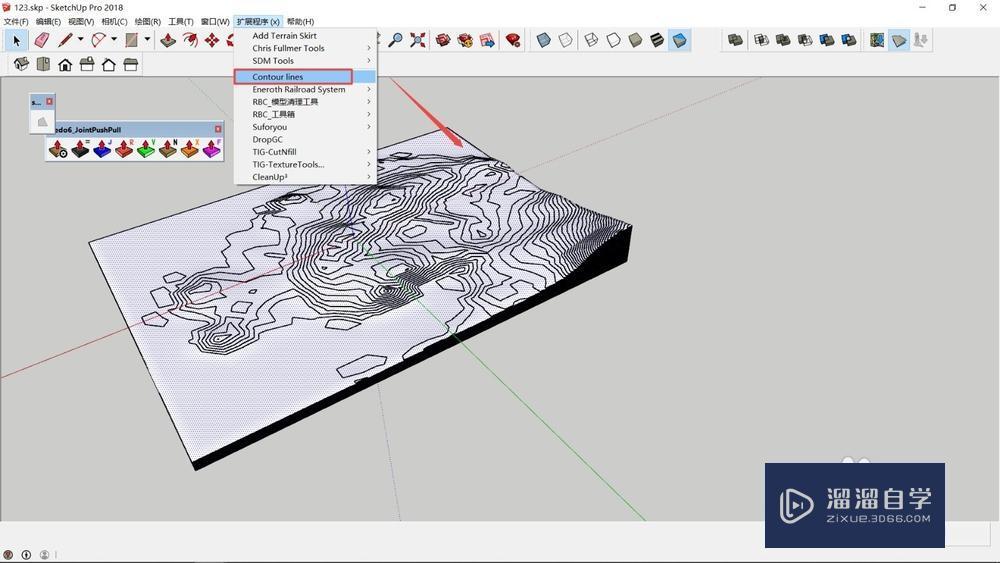Open Arc tool dropdown arrow
The height and width of the screenshot is (563, 1000).
[x=114, y=40]
